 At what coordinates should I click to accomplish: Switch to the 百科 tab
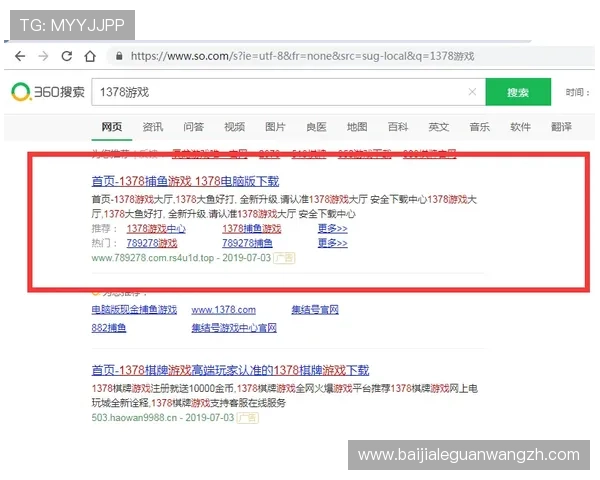[398, 127]
